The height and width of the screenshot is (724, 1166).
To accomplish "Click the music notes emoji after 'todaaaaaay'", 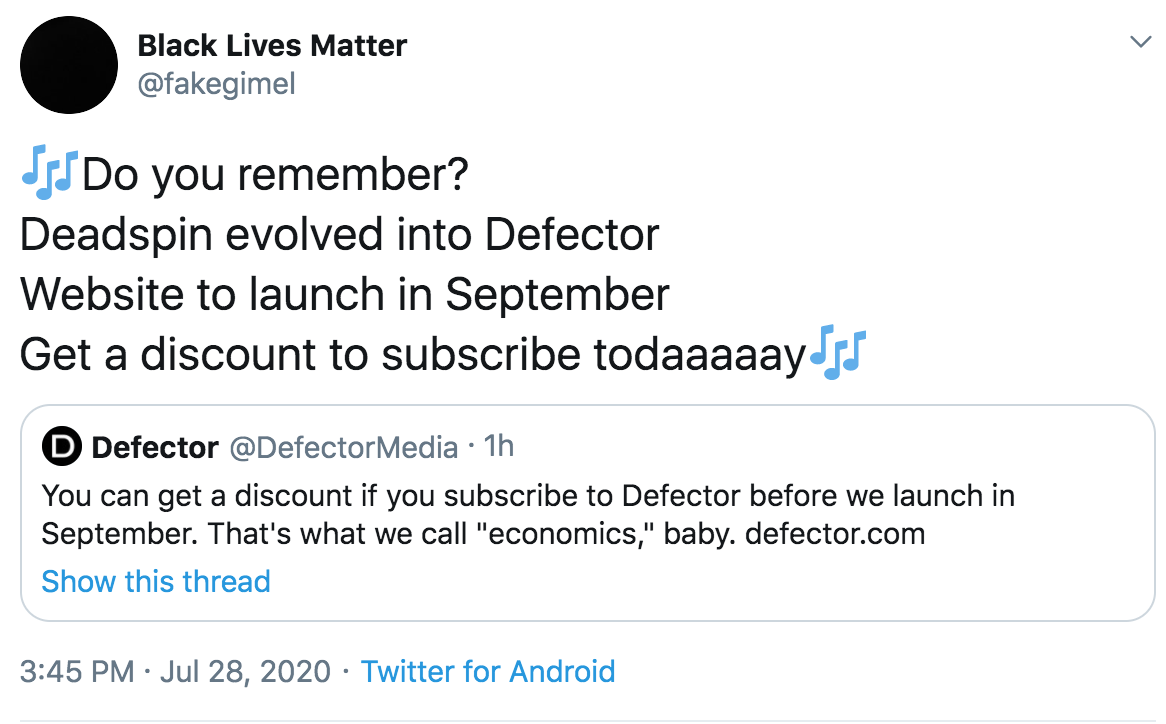I will coord(837,354).
